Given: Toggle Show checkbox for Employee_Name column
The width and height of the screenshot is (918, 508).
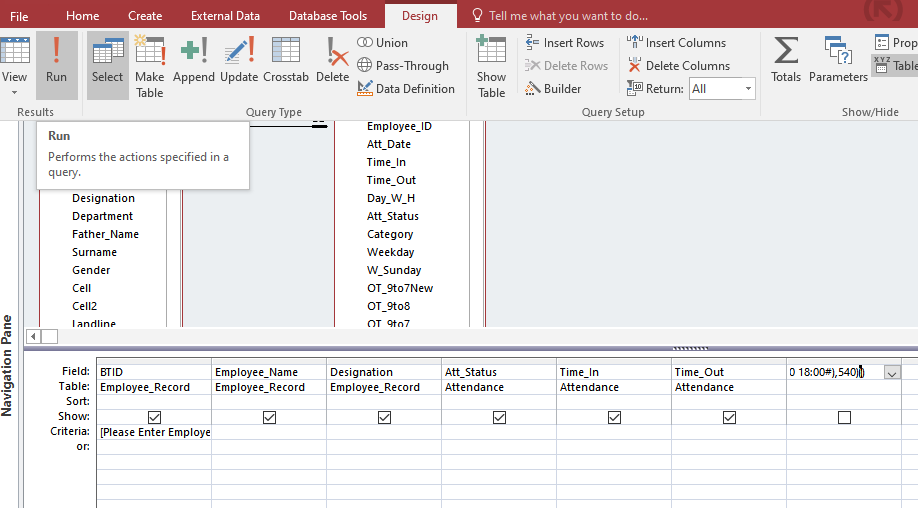Looking at the screenshot, I should click(x=269, y=417).
